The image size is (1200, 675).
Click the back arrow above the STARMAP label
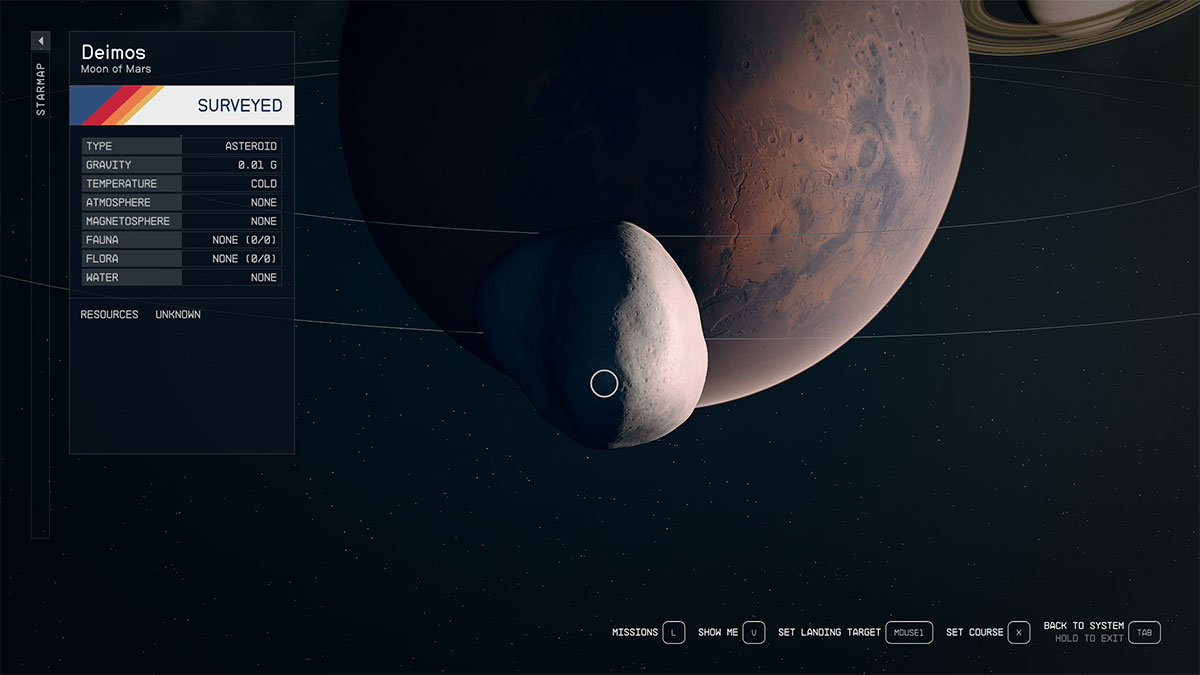pyautogui.click(x=40, y=40)
